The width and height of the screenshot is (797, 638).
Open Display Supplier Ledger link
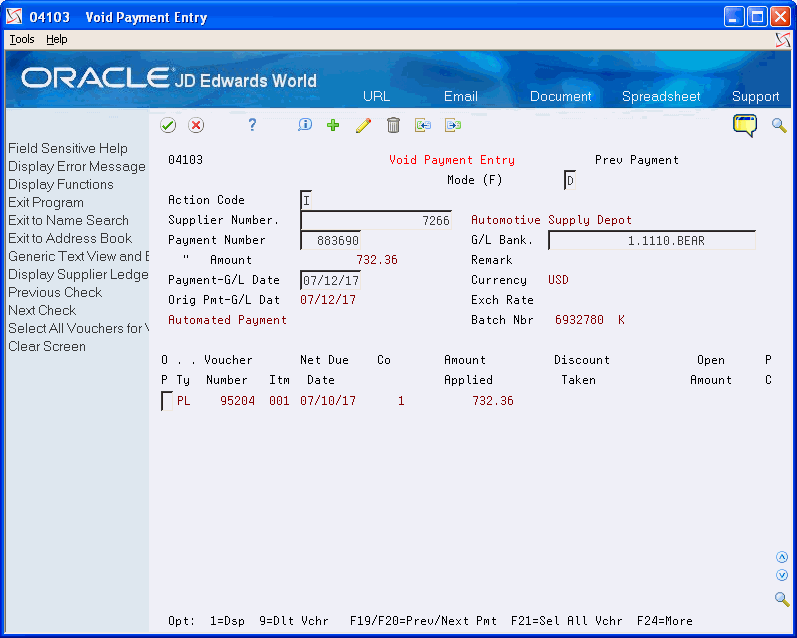click(78, 275)
